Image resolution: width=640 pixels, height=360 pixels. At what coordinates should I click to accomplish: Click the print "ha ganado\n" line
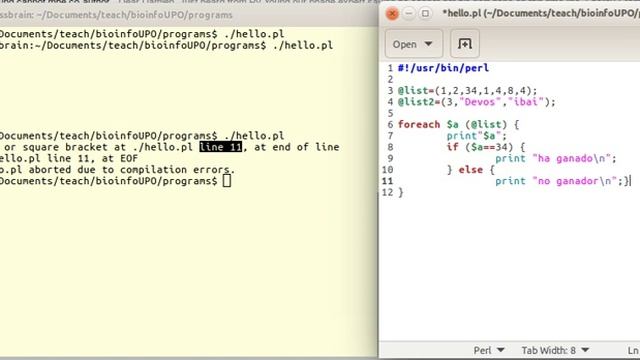coord(556,158)
